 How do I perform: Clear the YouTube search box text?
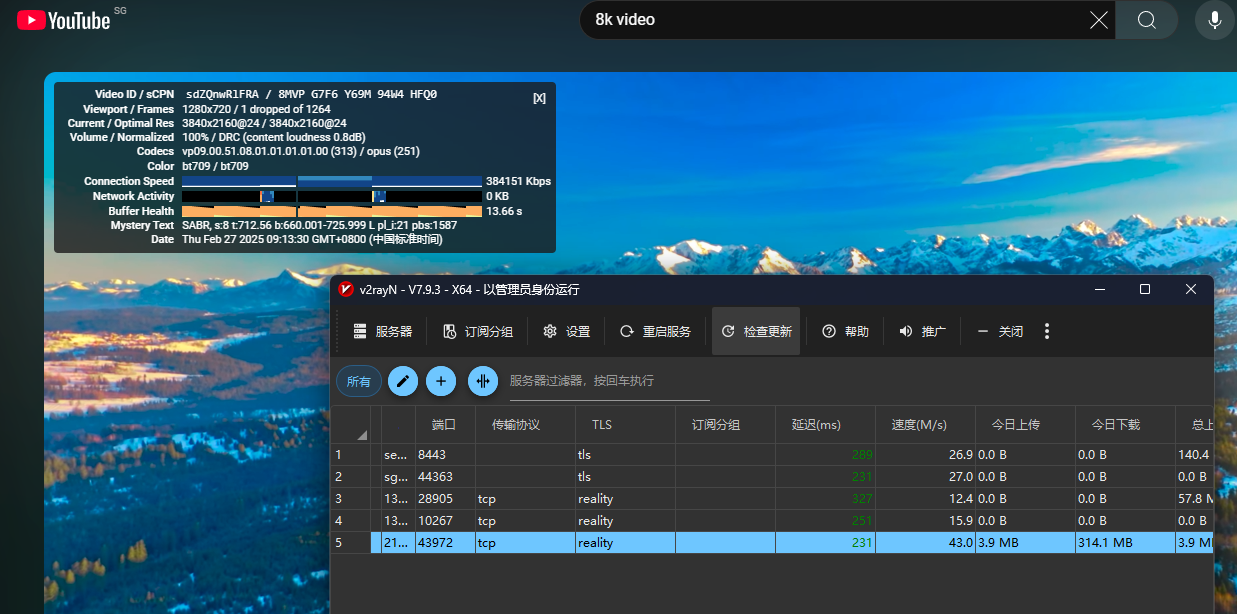[1098, 20]
